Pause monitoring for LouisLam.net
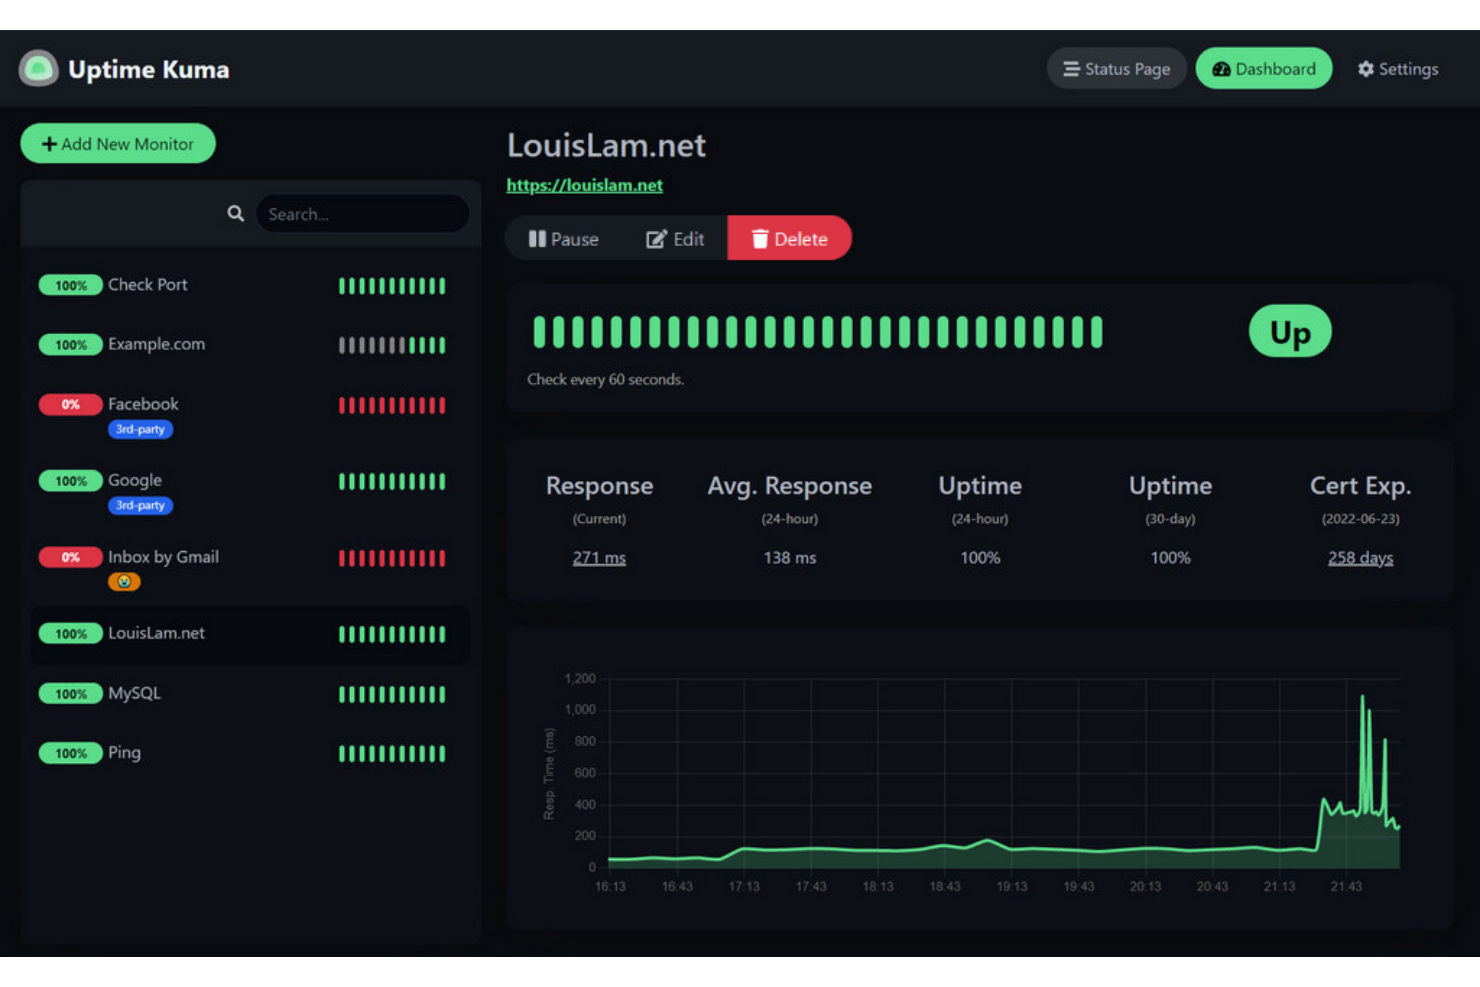 (x=563, y=238)
